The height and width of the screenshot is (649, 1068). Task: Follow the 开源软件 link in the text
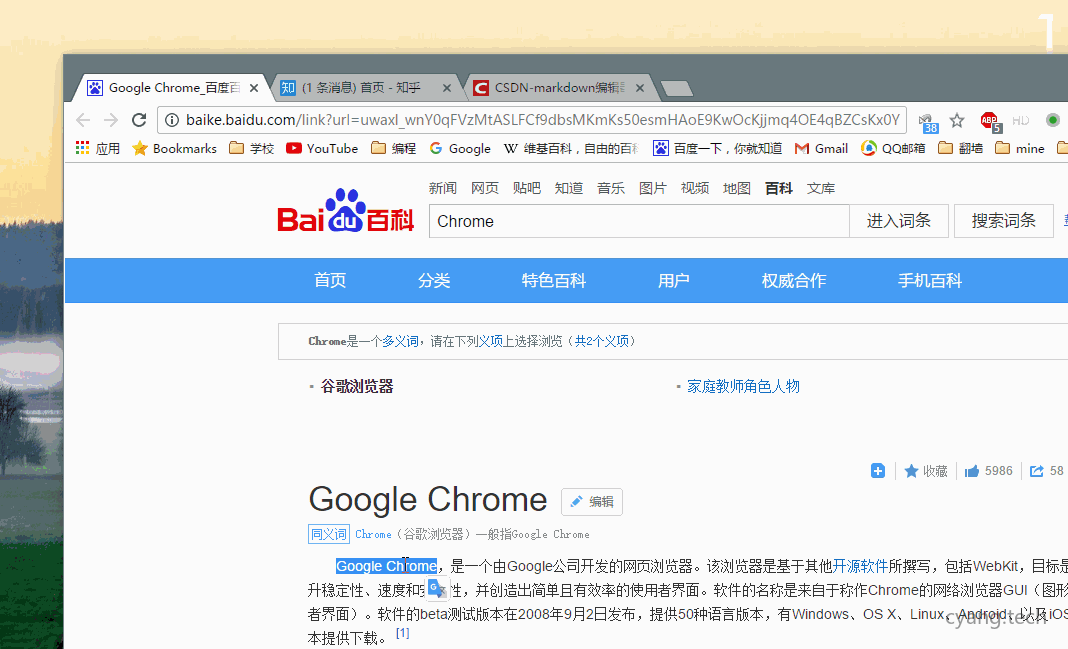pyautogui.click(x=859, y=565)
